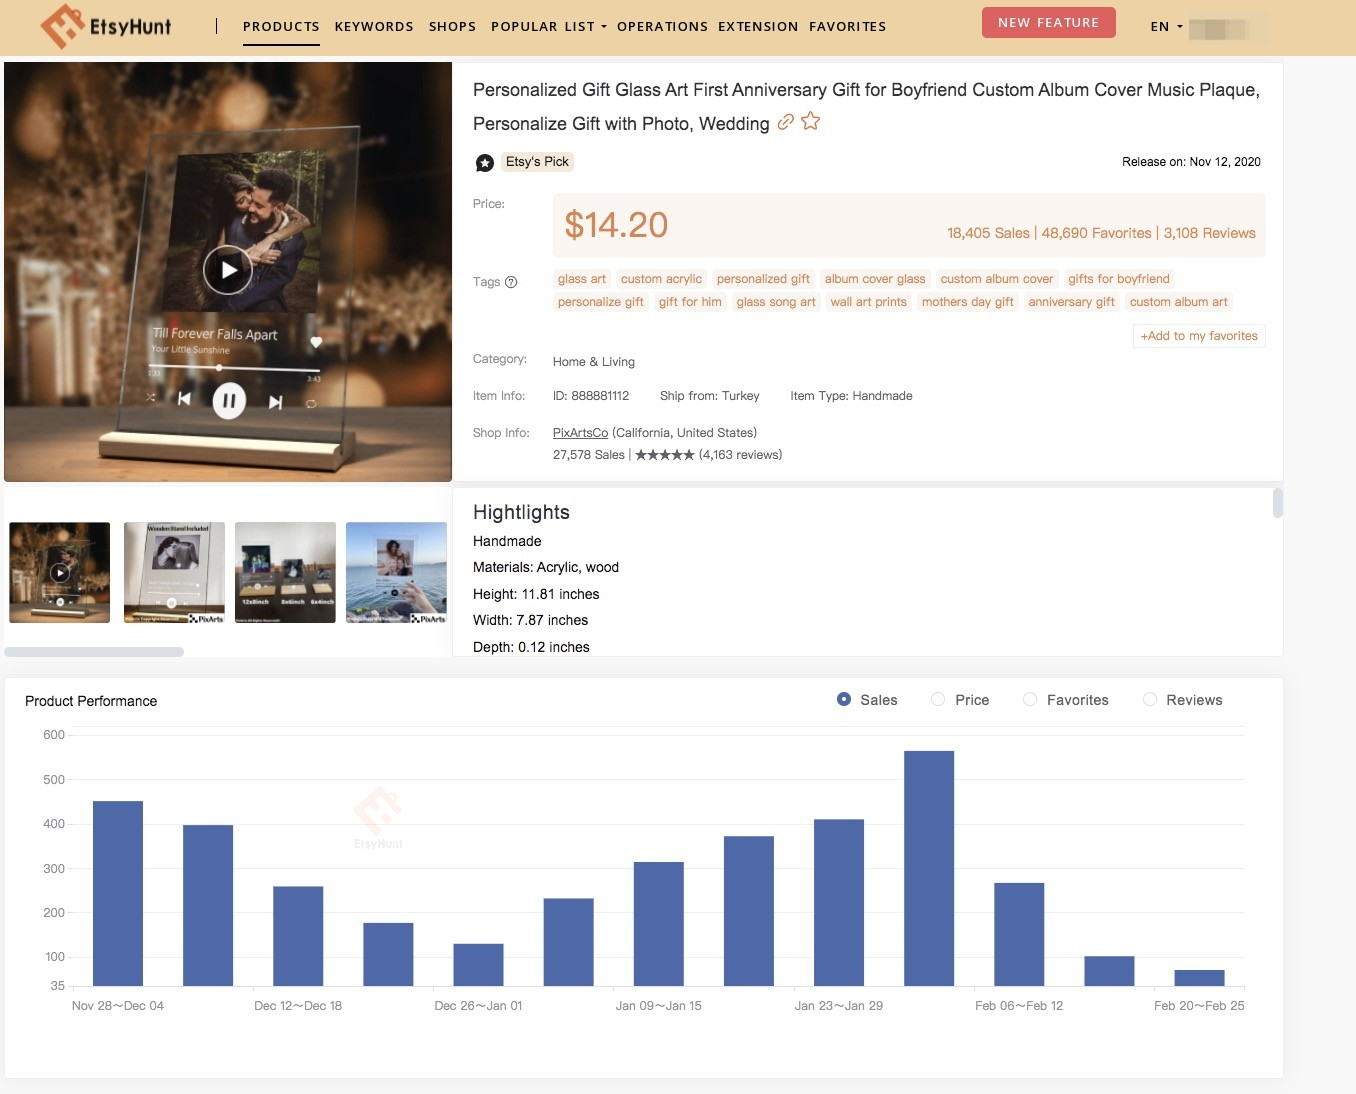This screenshot has width=1356, height=1094.
Task: Select the second product thumbnail
Action: pyautogui.click(x=172, y=572)
